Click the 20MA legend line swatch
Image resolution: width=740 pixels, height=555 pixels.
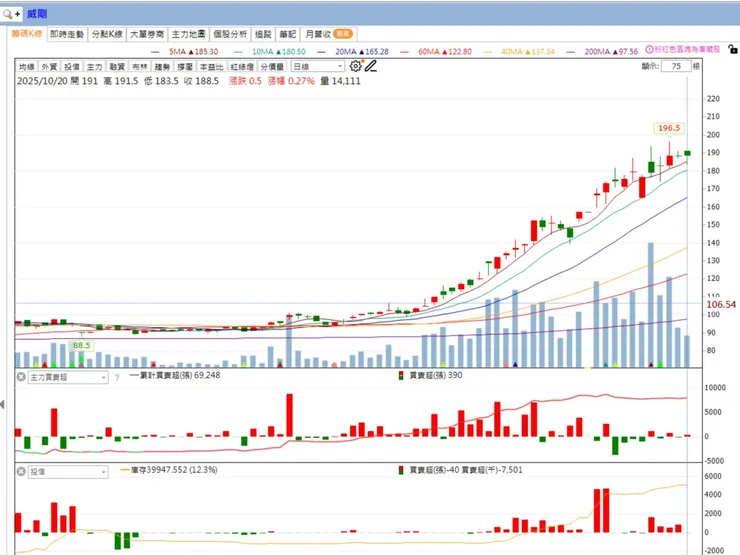click(321, 52)
